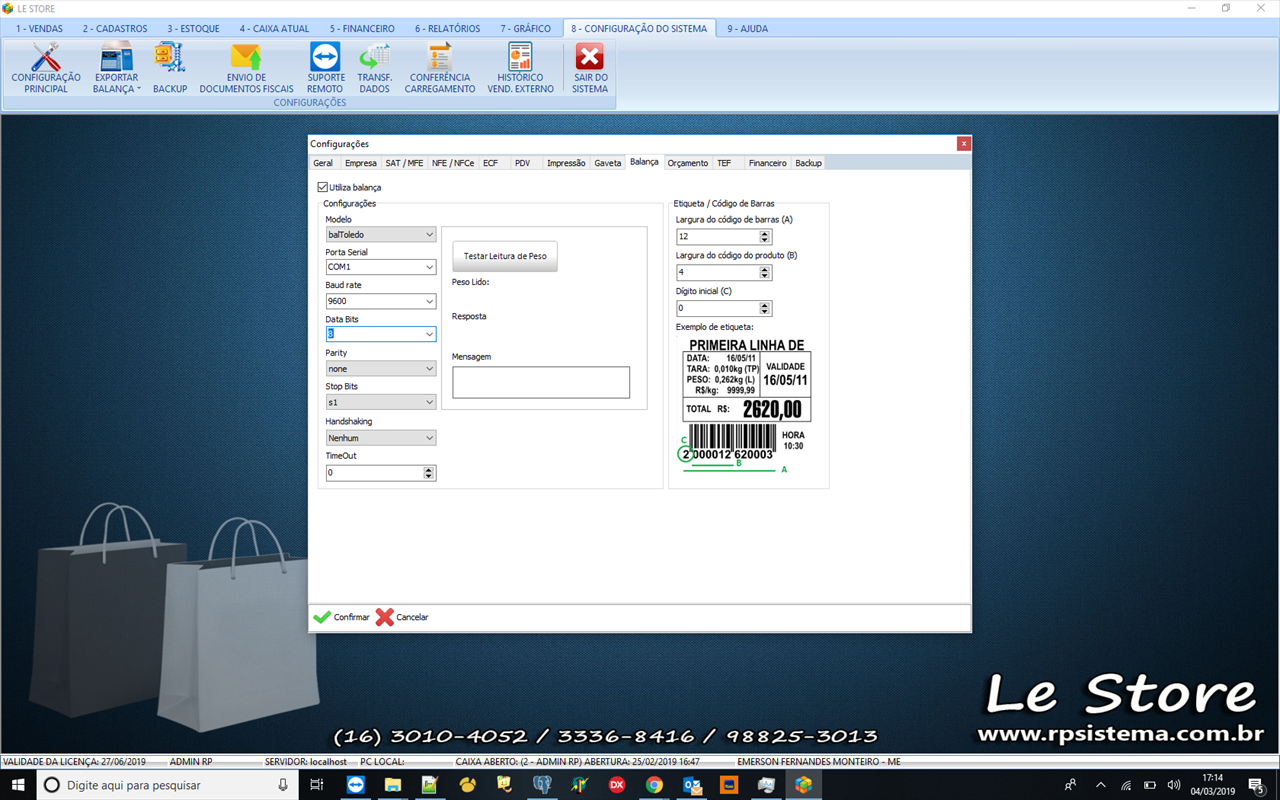Viewport: 1280px width, 800px height.
Task: Open Histórico Vend. Externo
Action: point(520,68)
